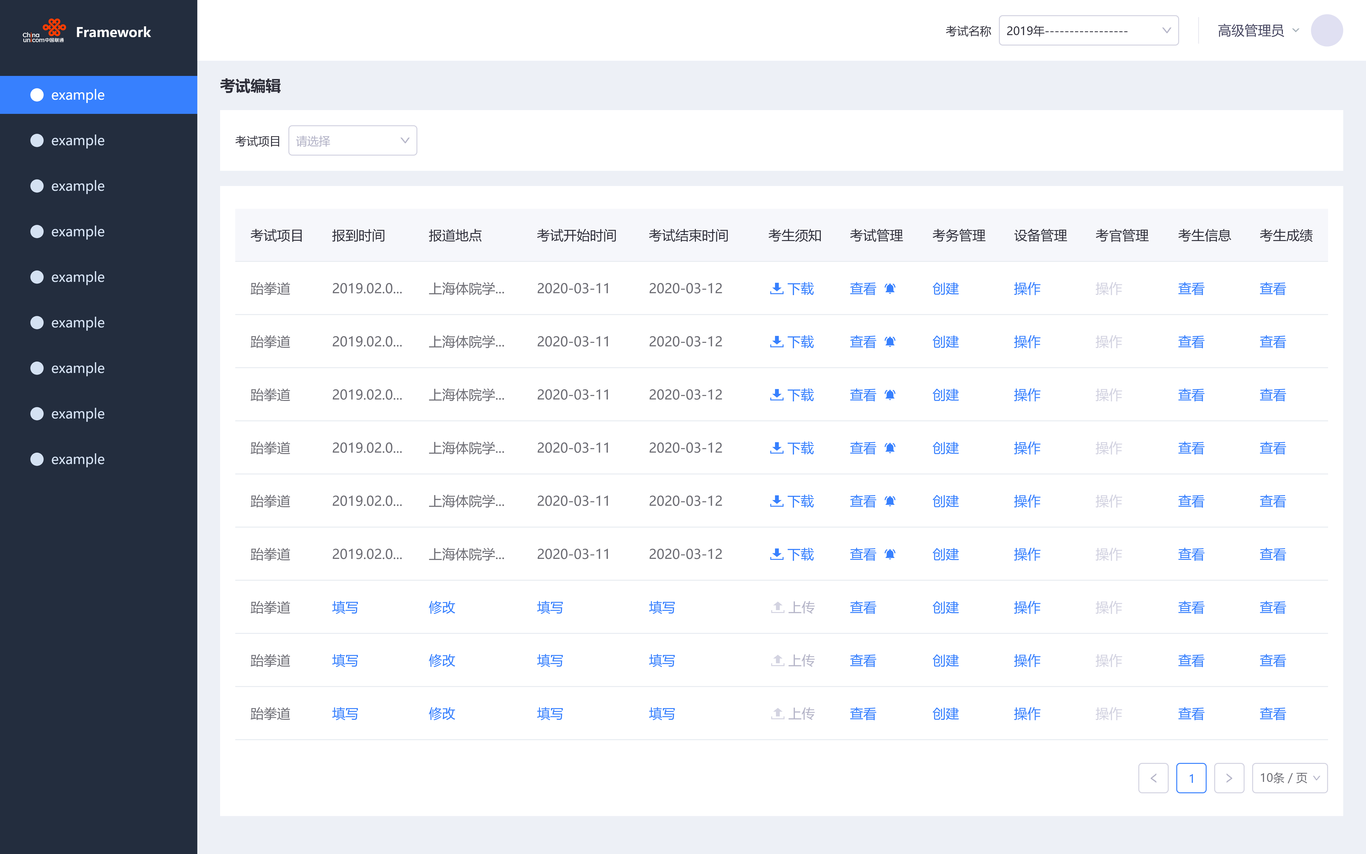The width and height of the screenshot is (1366, 854).
Task: Click the alarm bell icon in the second row
Action: click(890, 341)
